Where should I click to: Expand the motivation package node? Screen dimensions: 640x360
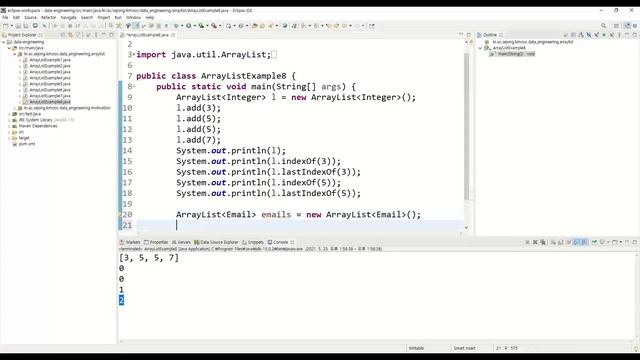pyautogui.click(x=15, y=108)
